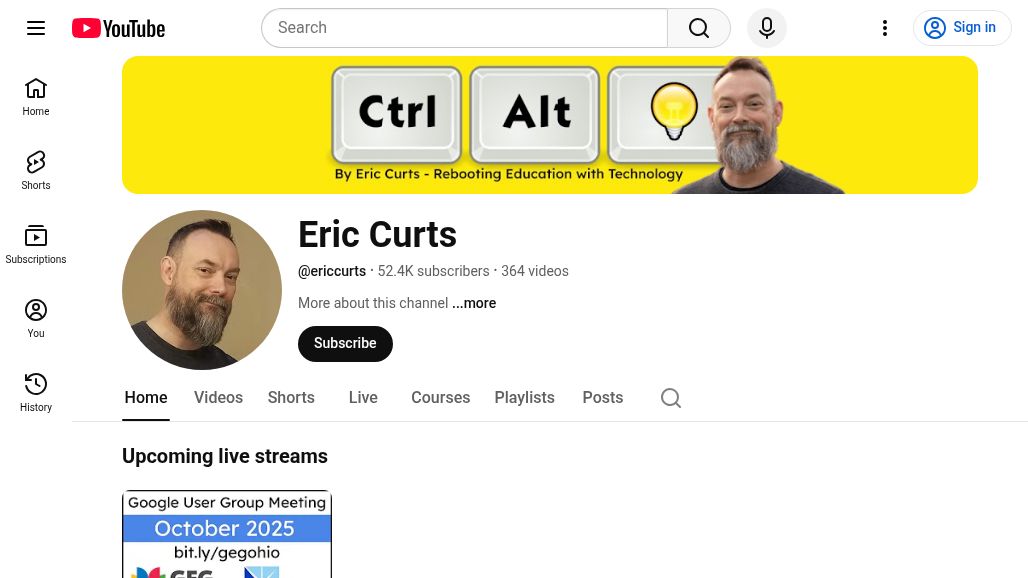Open Subscriptions from the sidebar
The image size is (1028, 578).
pos(36,244)
